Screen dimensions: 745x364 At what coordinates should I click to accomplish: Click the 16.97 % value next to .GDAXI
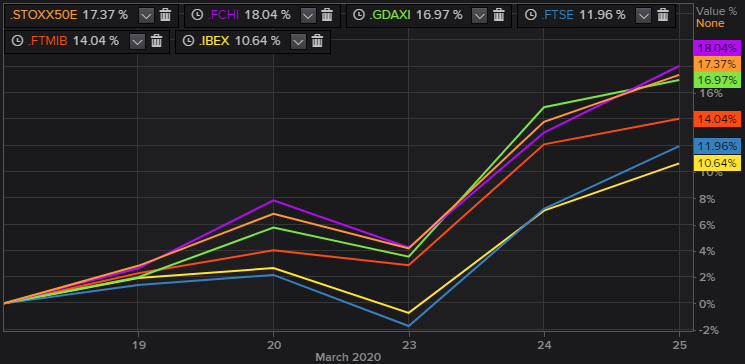(439, 15)
